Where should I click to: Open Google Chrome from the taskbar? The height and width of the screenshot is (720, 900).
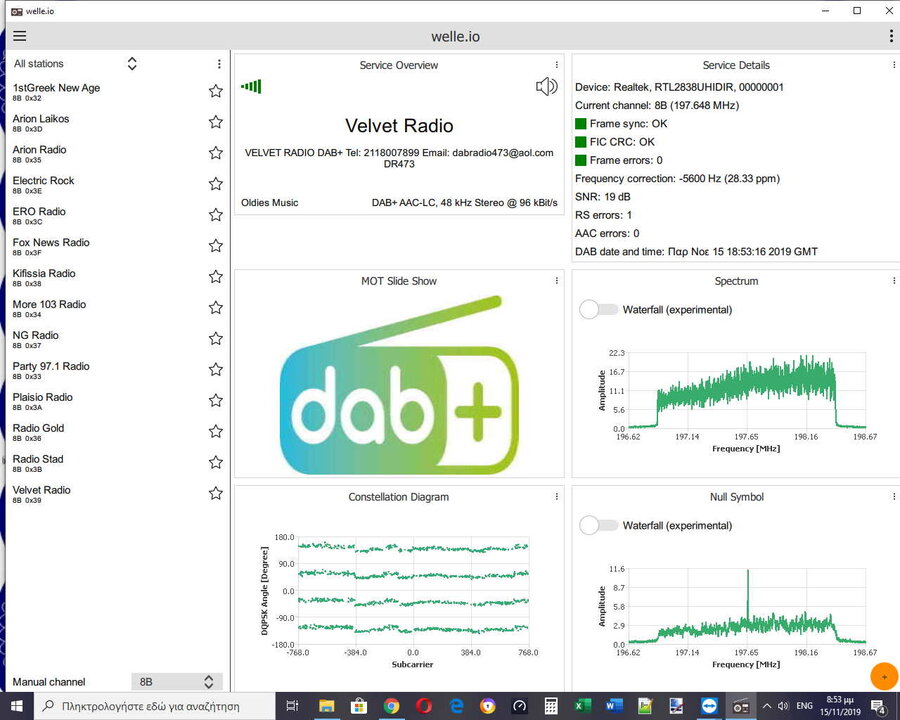coord(391,706)
